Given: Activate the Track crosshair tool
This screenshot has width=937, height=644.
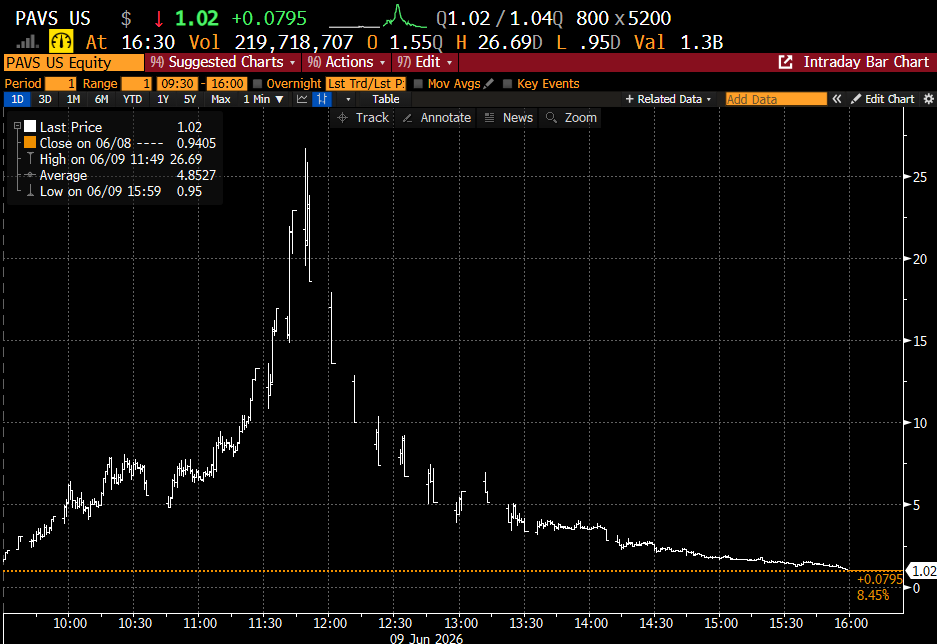Looking at the screenshot, I should tap(363, 118).
